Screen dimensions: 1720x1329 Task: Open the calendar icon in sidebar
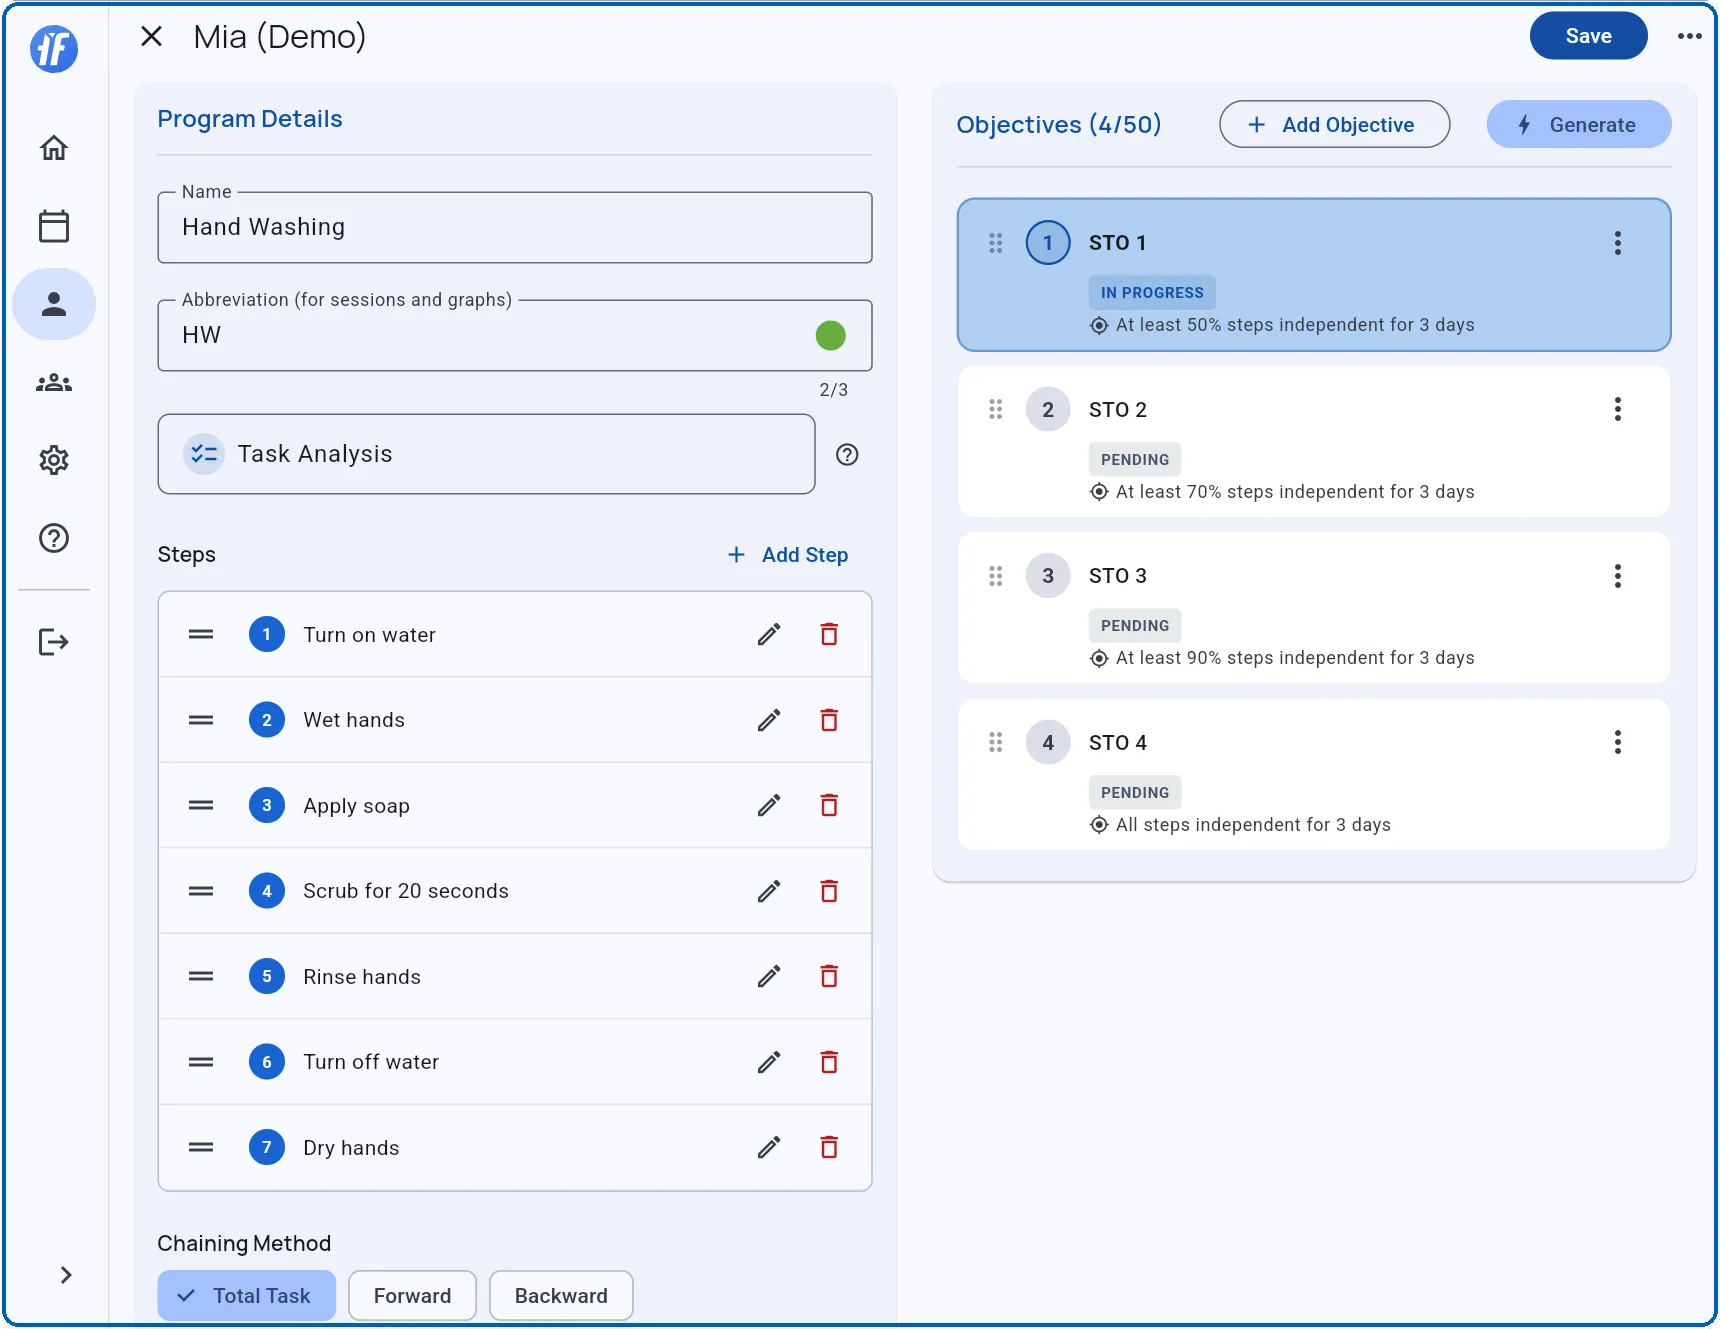[x=54, y=226]
